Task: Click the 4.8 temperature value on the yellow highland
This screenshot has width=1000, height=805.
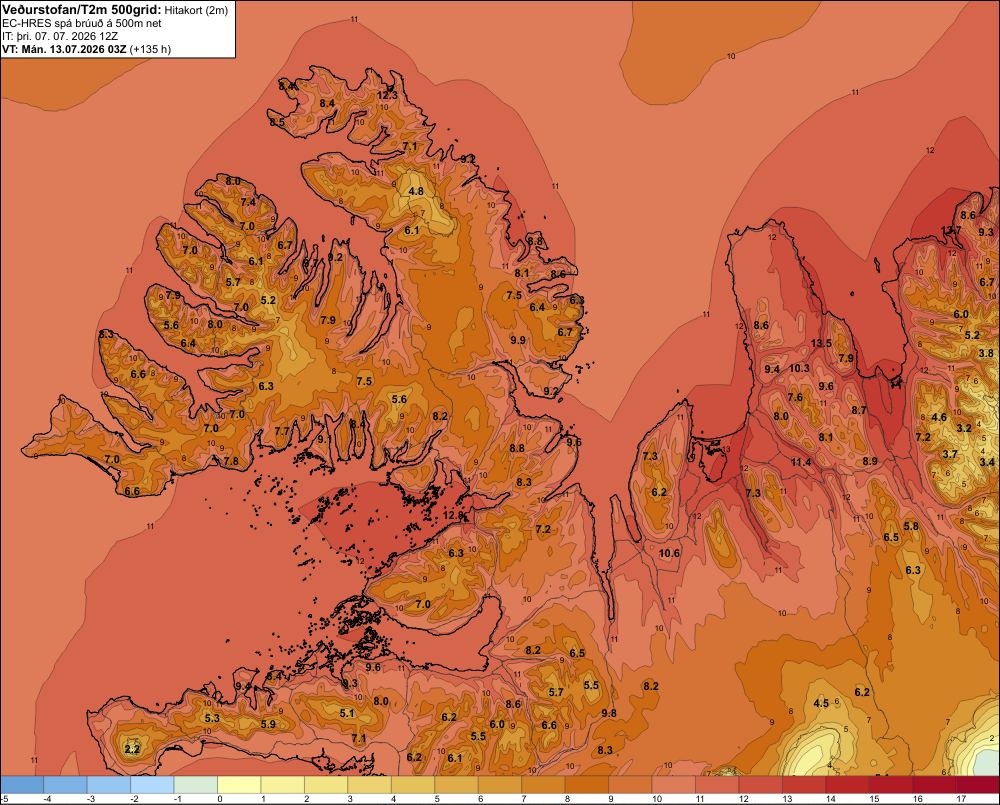Action: tap(416, 191)
